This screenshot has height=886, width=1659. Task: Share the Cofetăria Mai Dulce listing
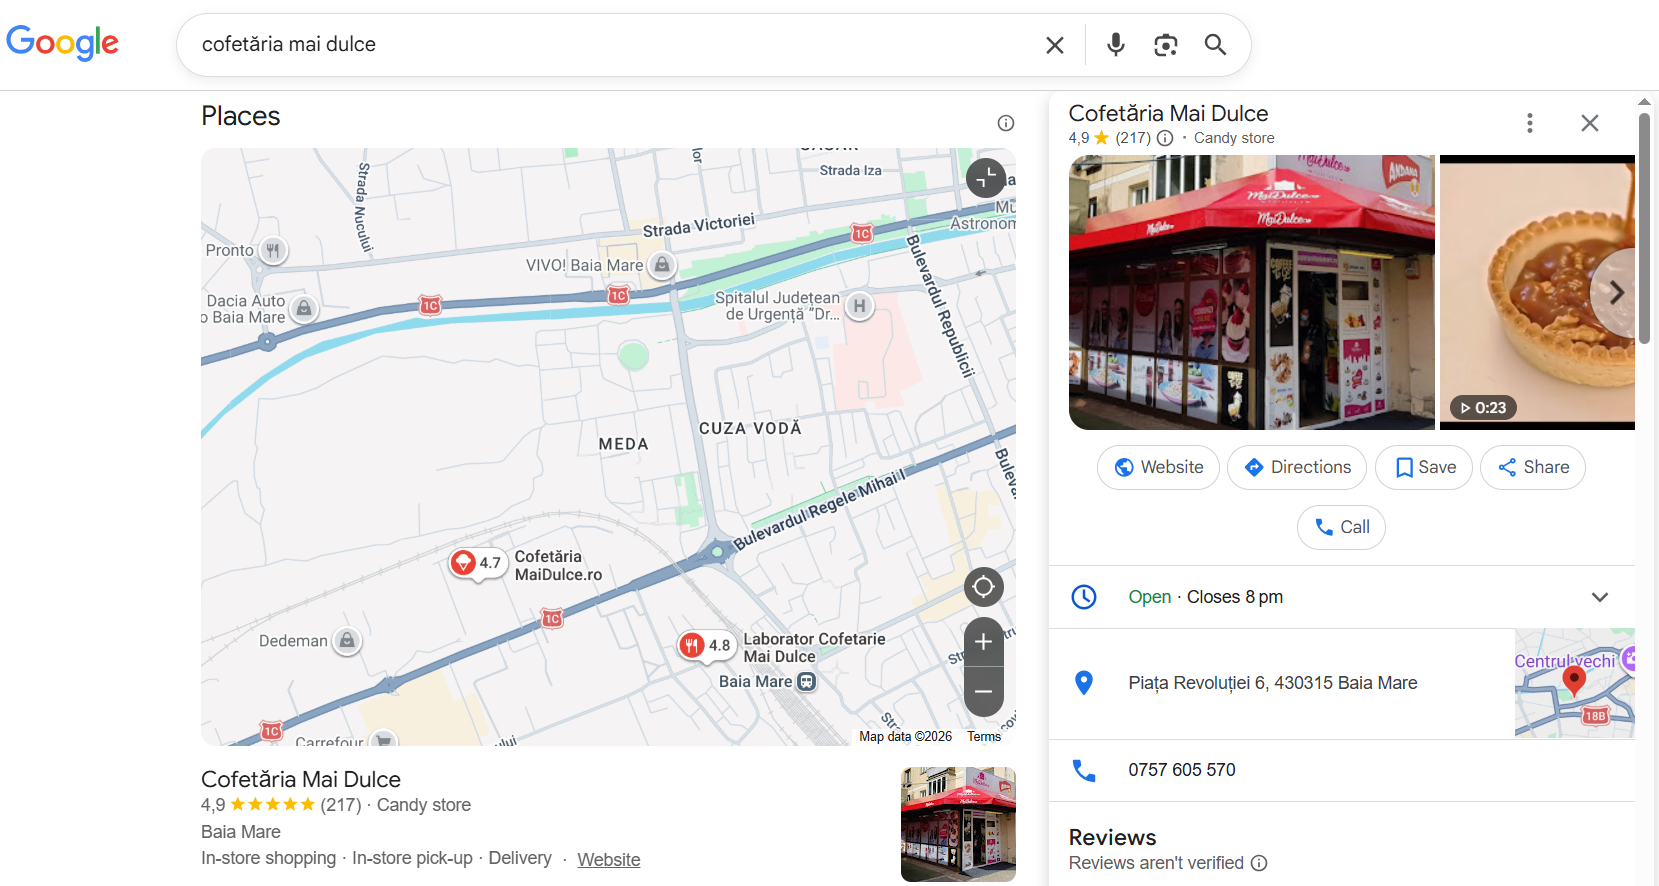point(1533,467)
